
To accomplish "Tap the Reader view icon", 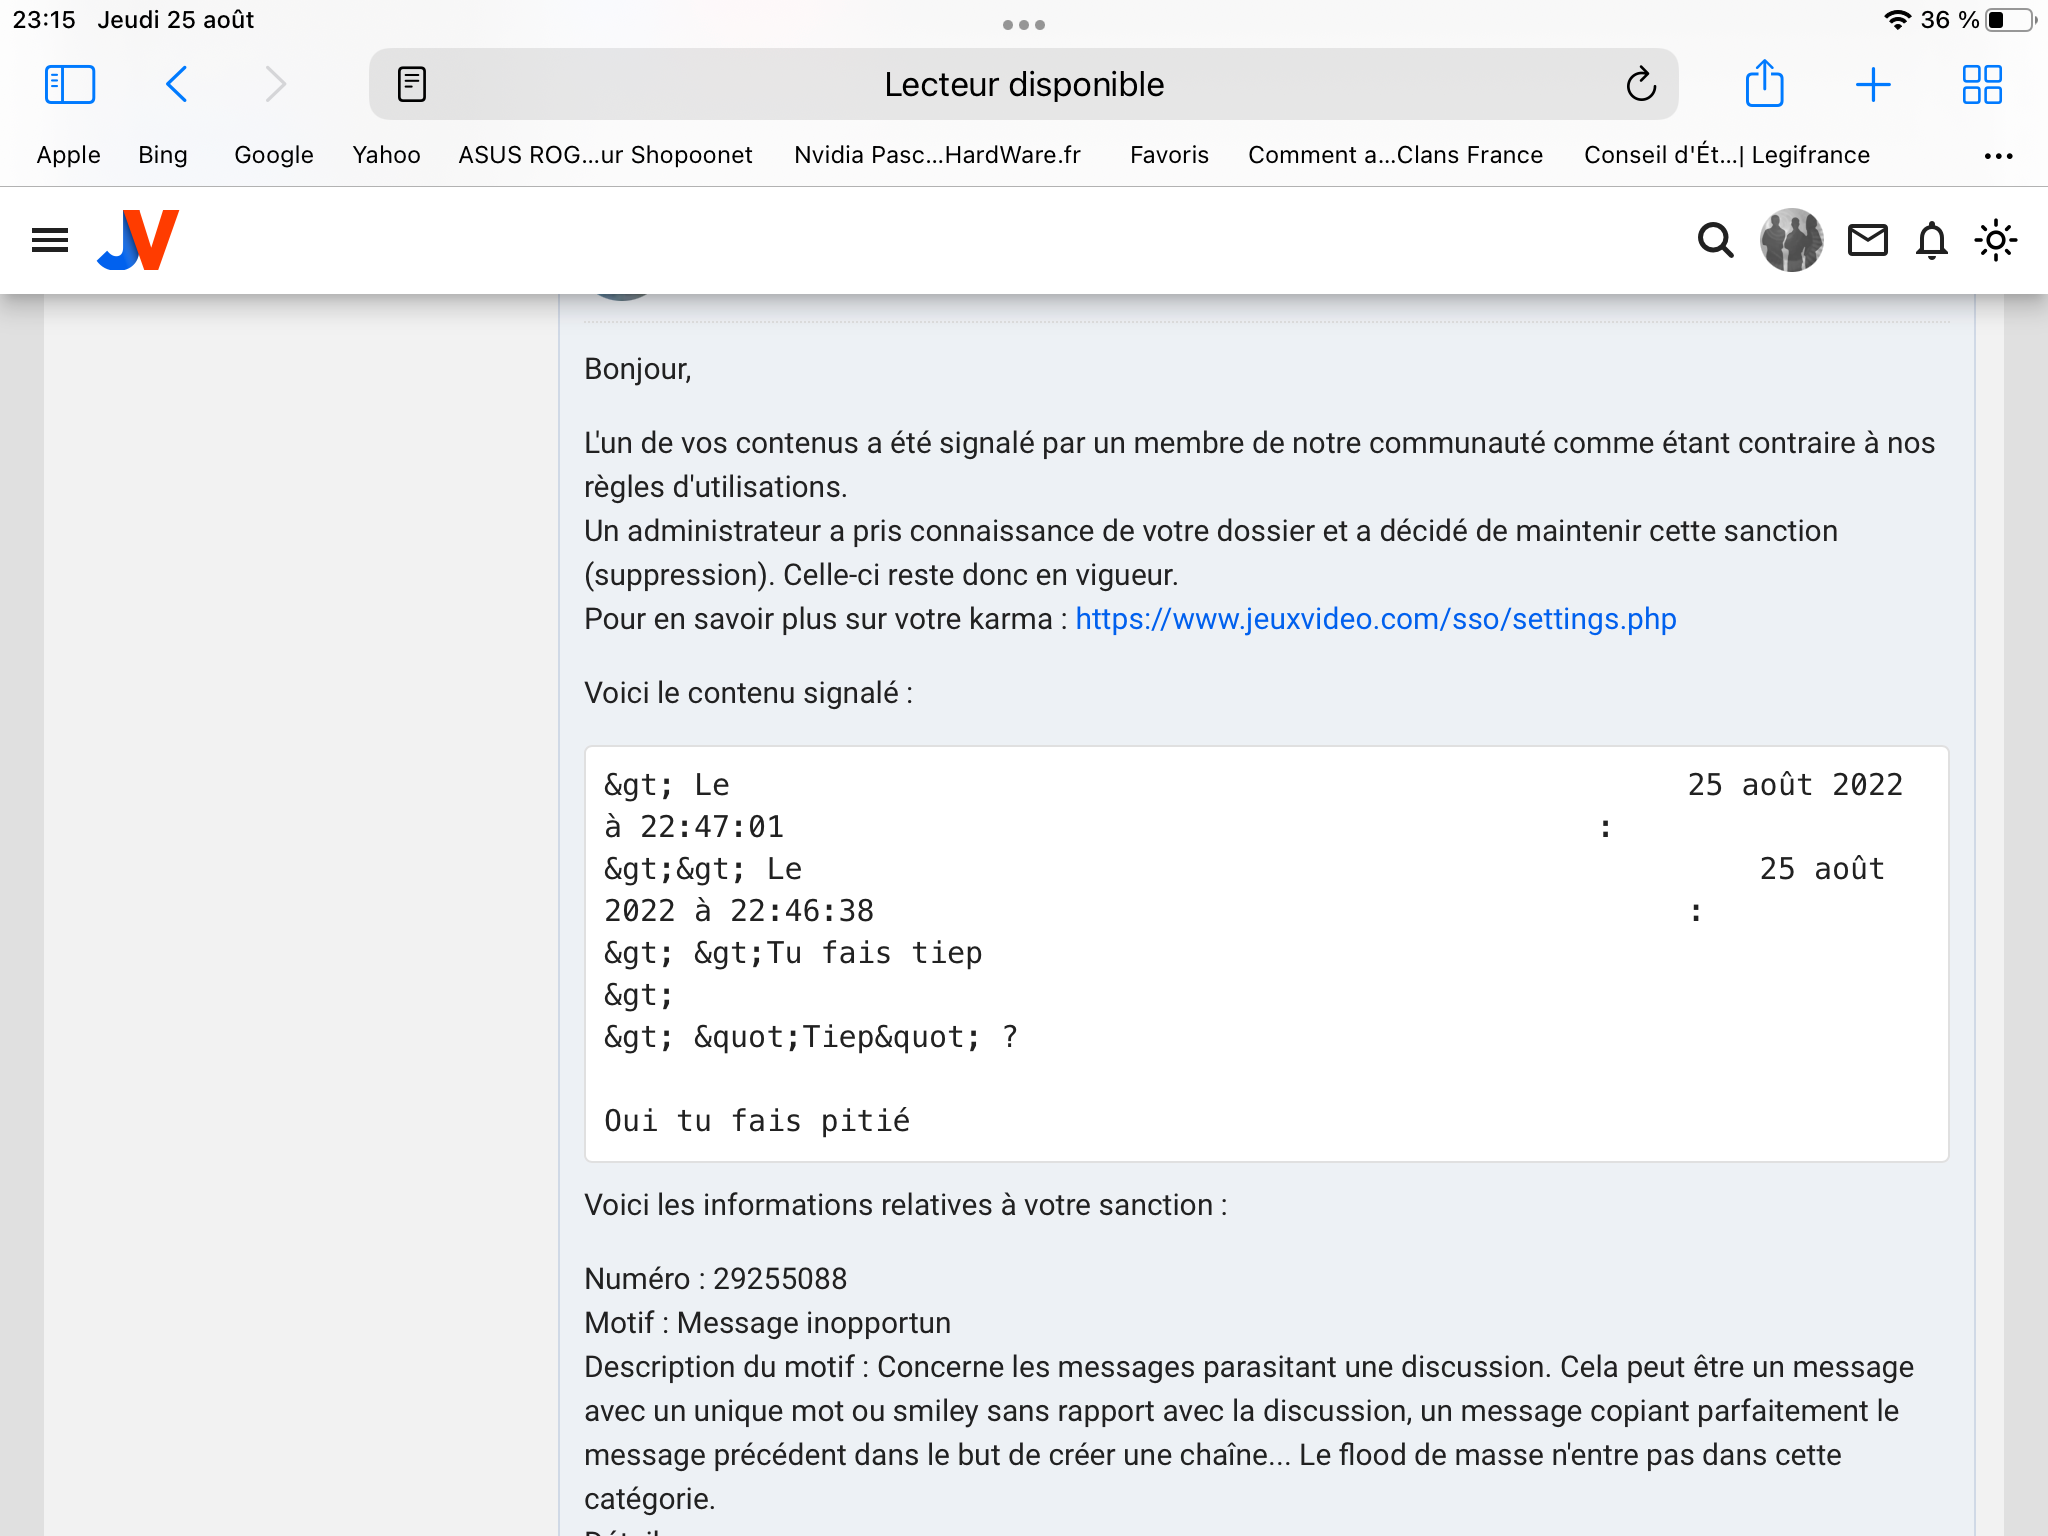I will pos(412,85).
